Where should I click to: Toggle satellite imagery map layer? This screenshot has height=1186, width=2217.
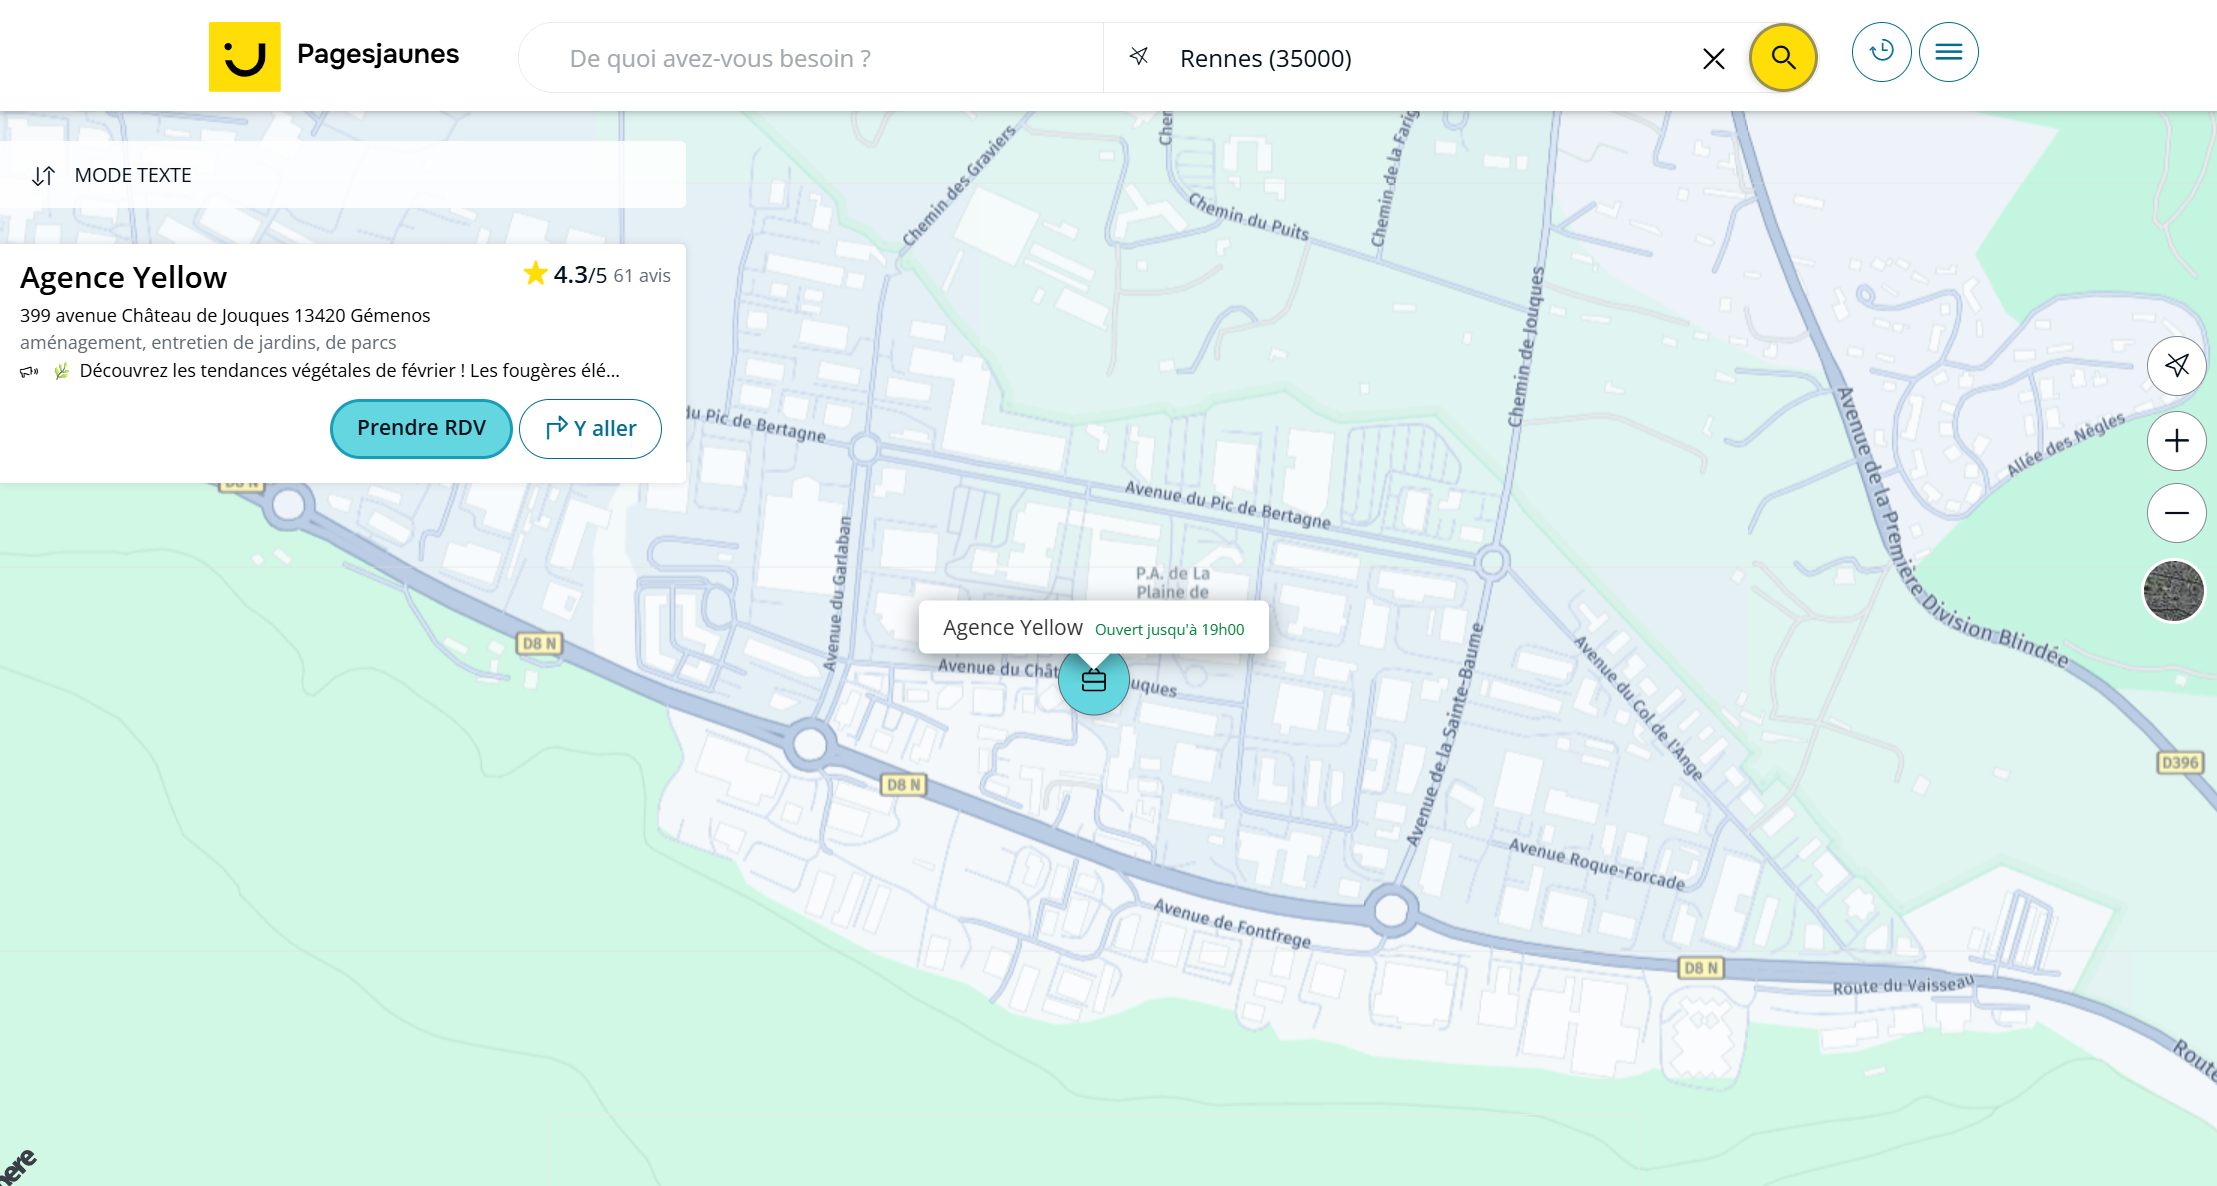[x=2173, y=590]
